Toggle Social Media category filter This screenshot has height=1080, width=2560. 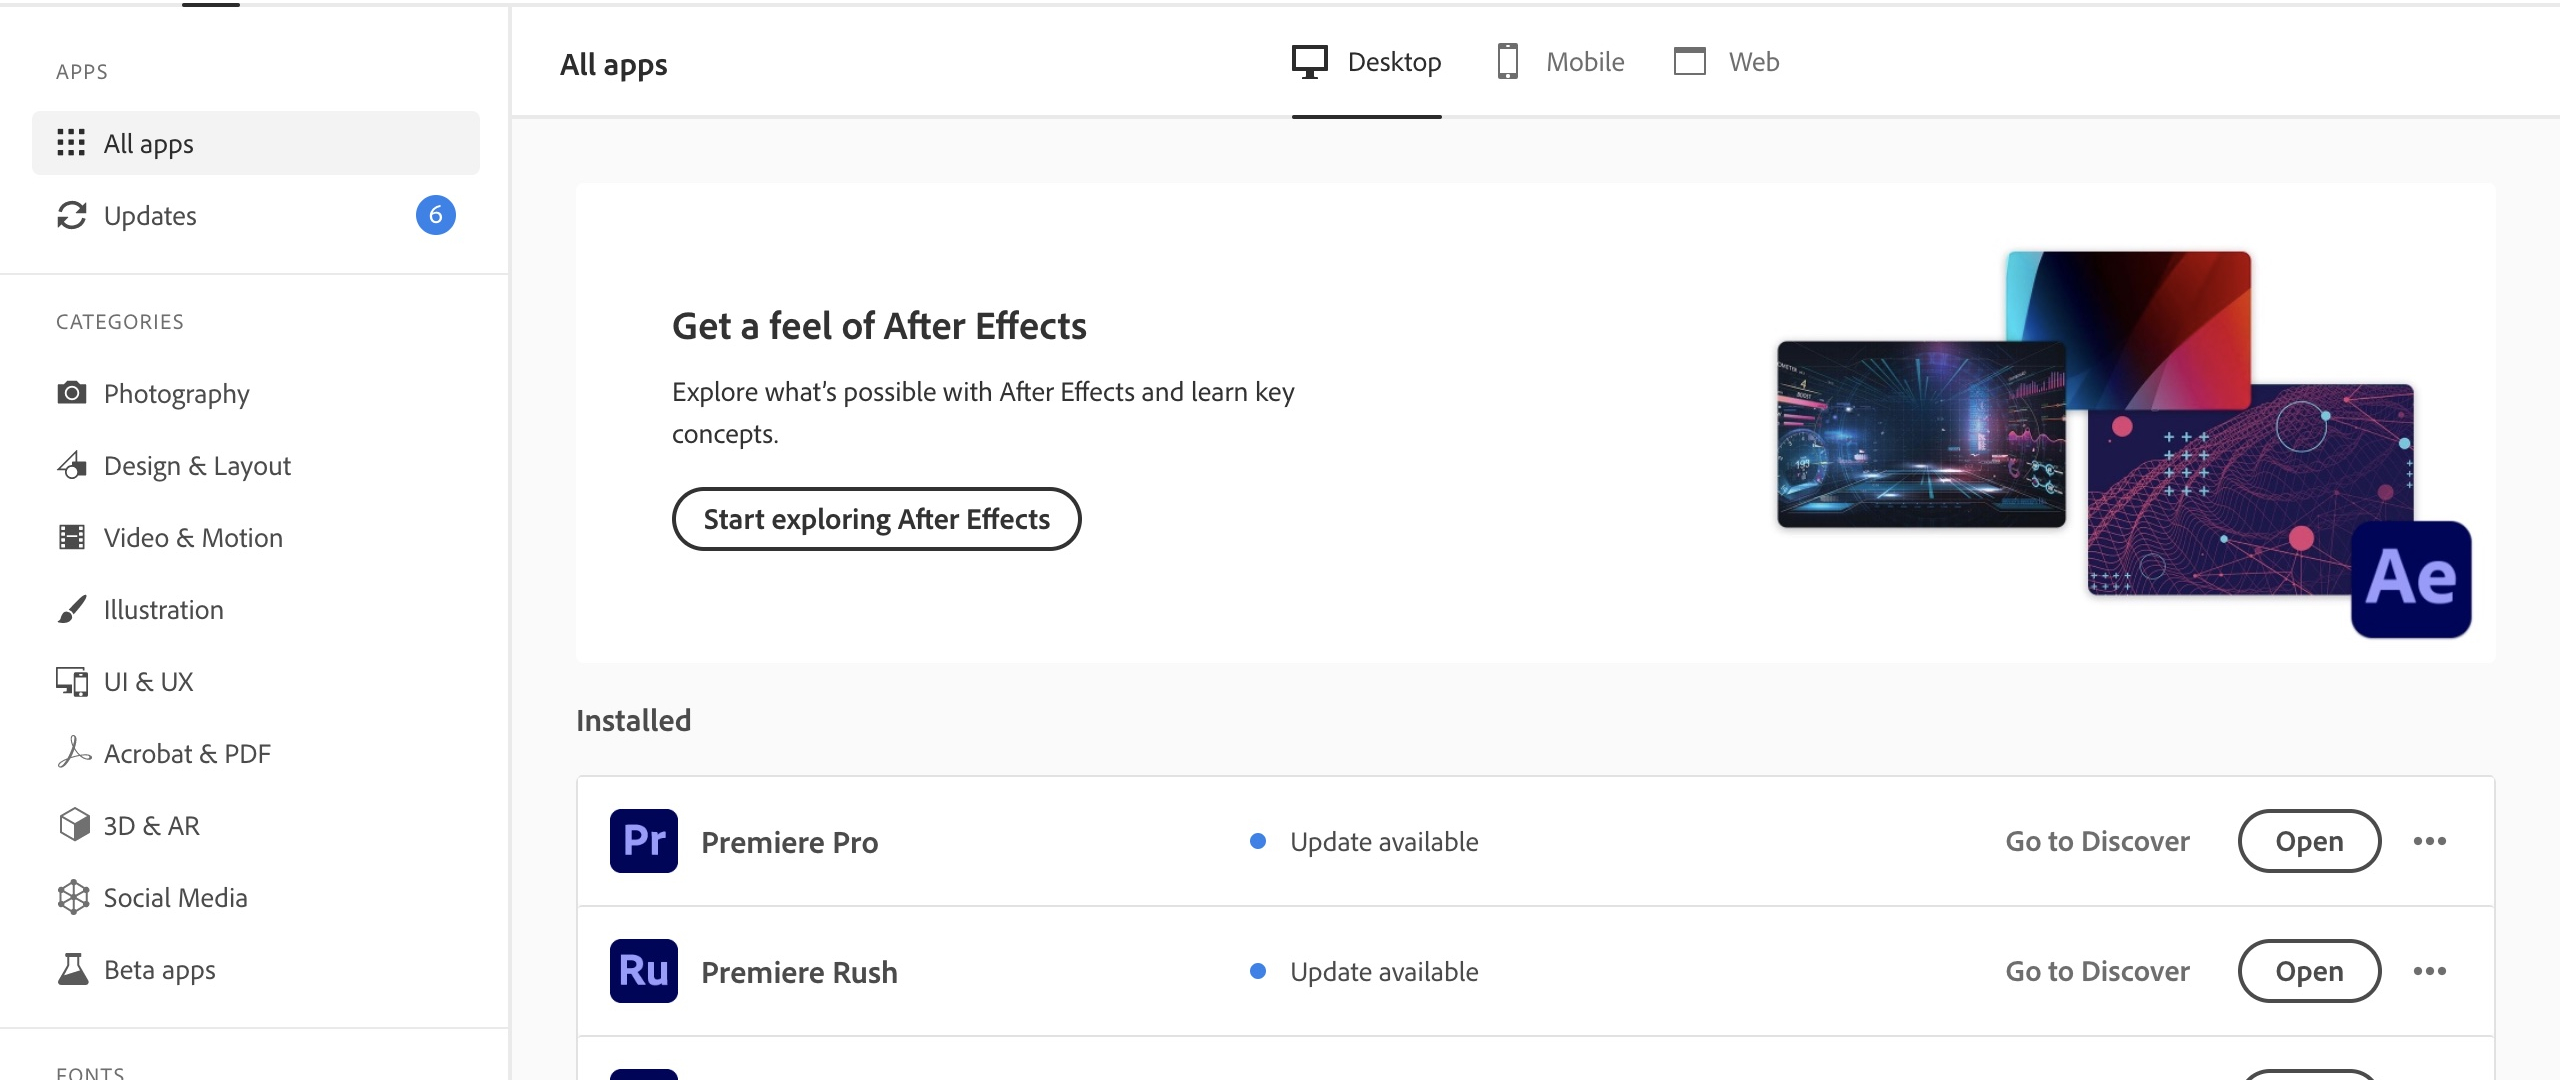point(175,896)
